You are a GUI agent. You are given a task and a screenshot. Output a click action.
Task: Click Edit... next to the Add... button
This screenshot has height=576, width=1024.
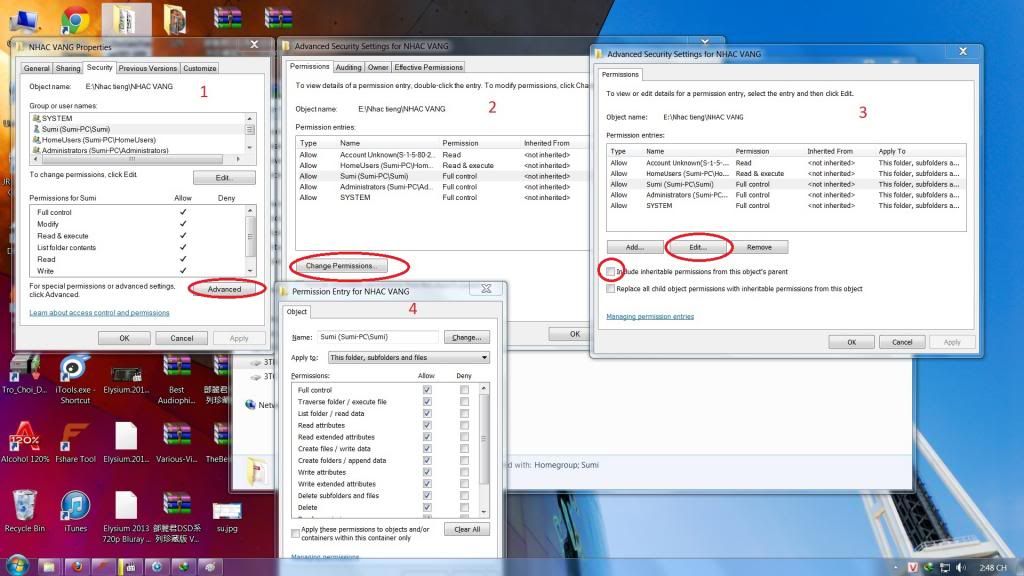[697, 247]
